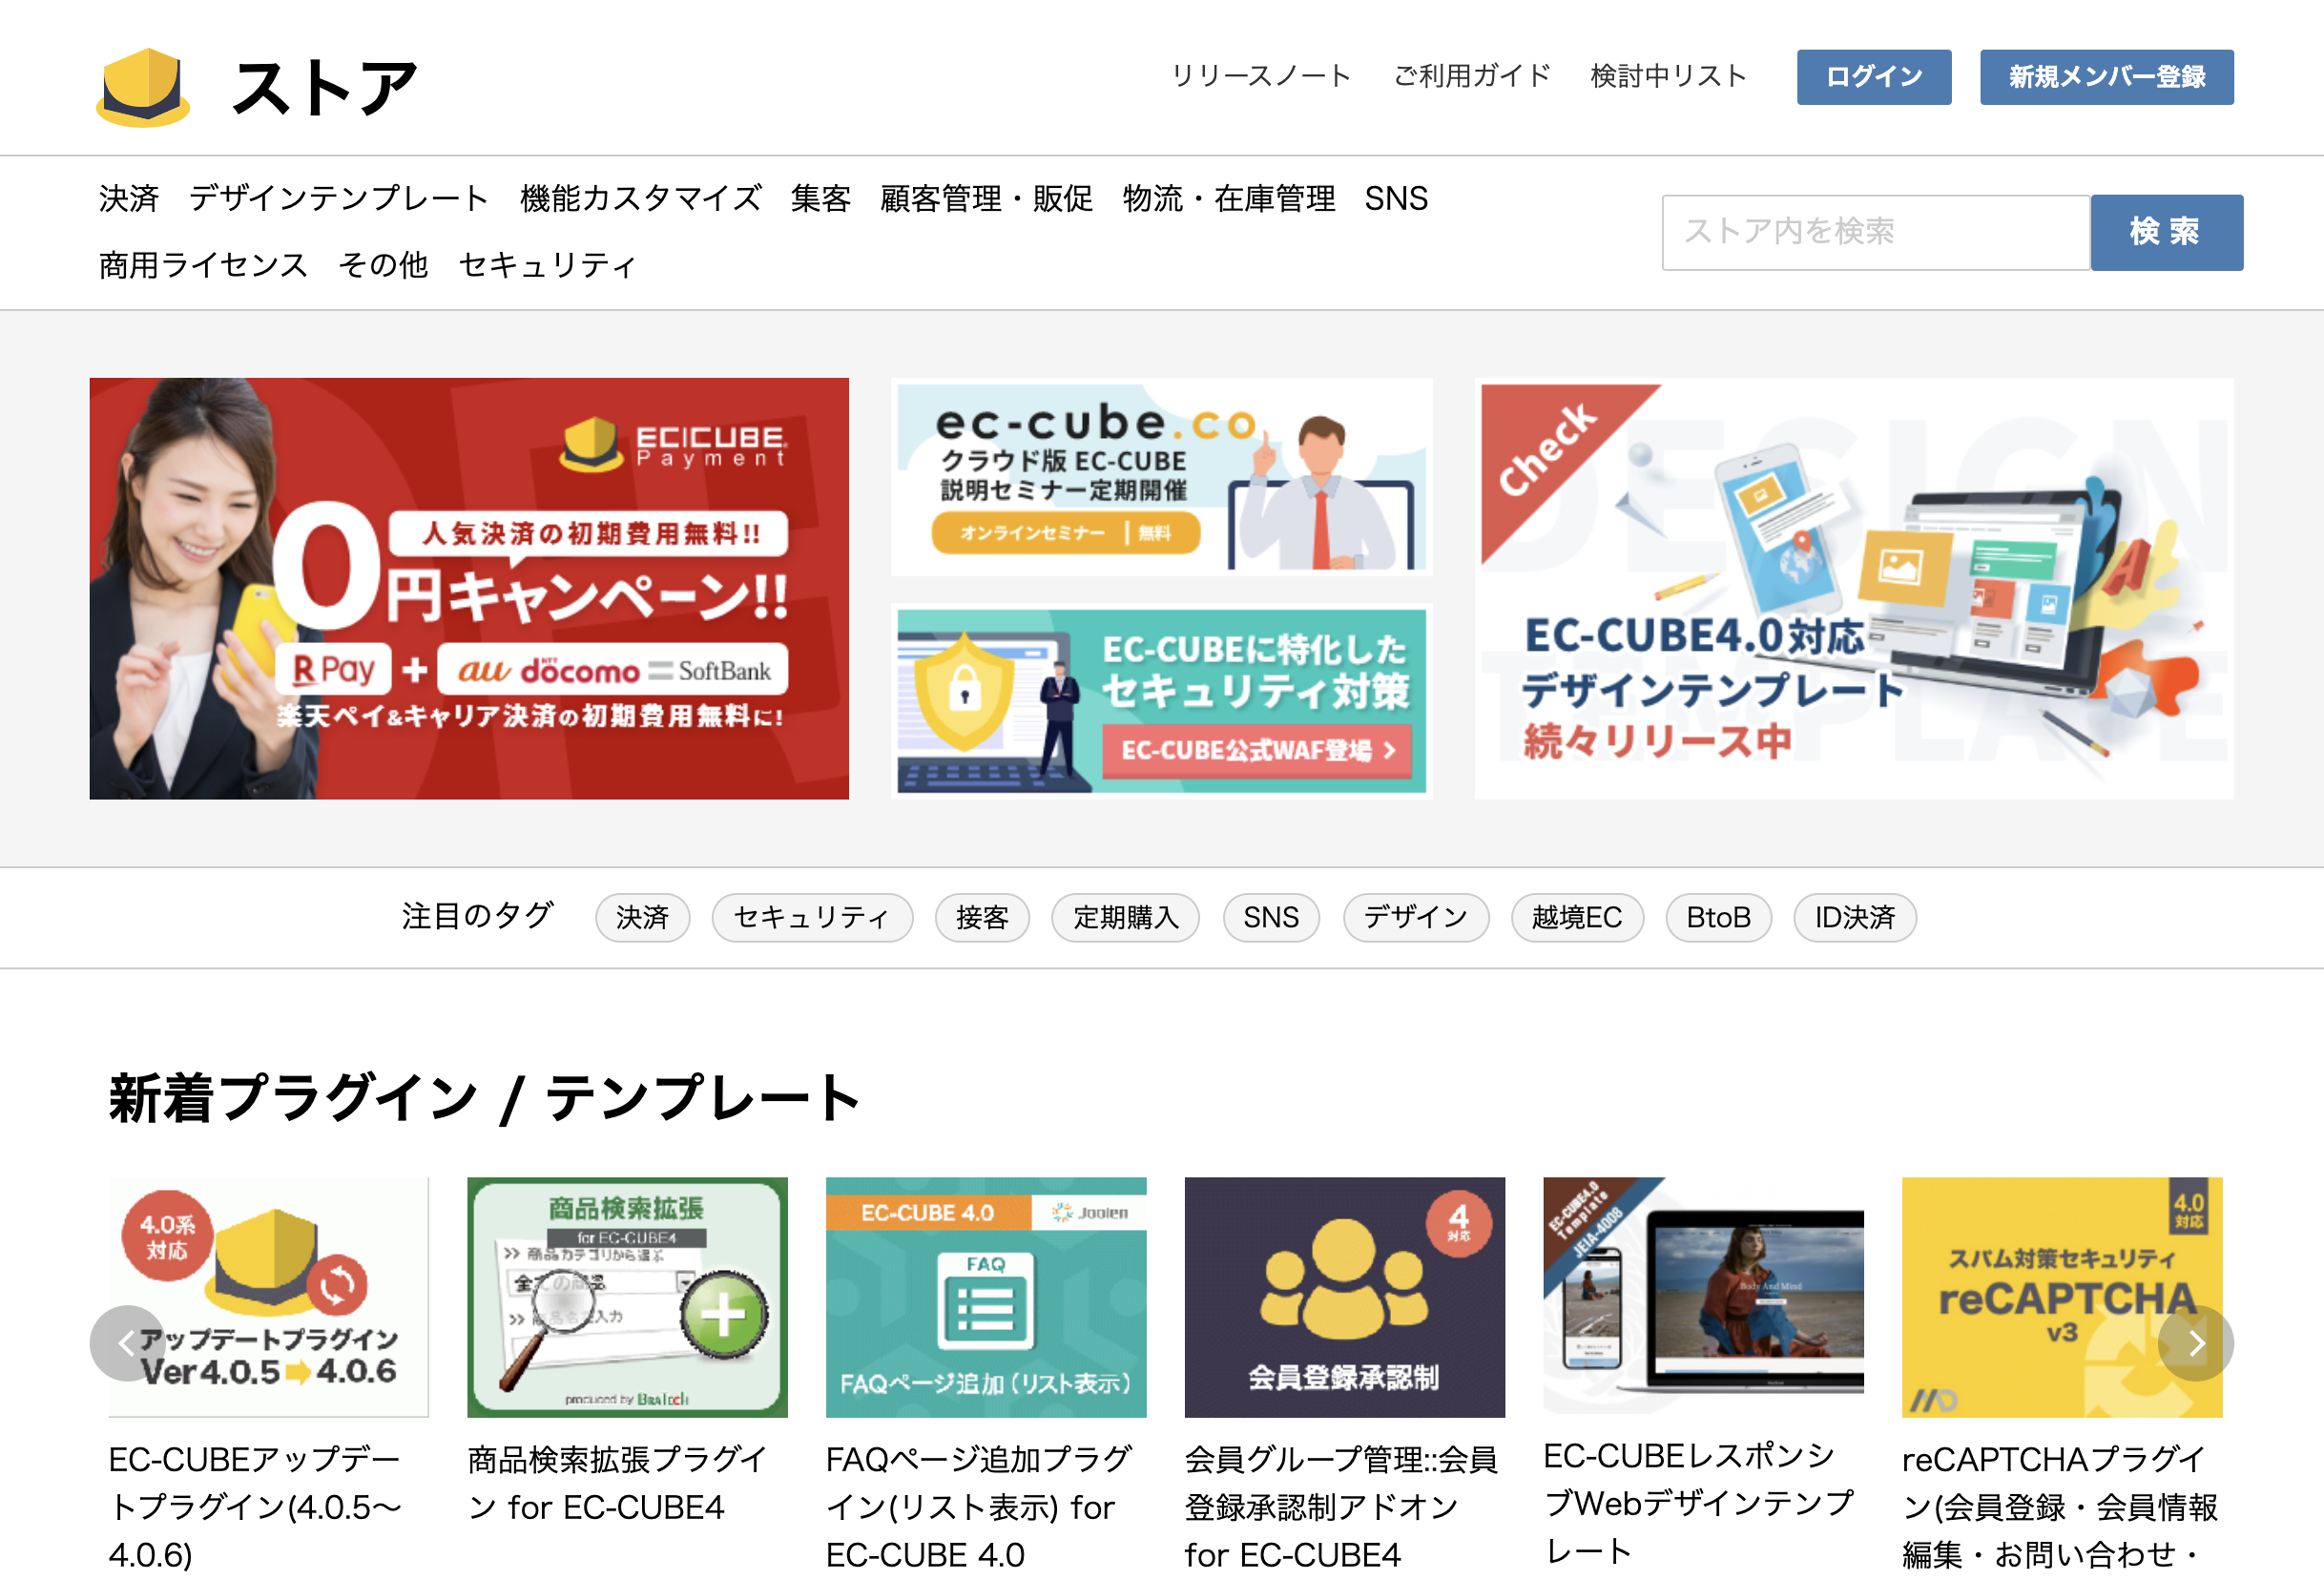Open the 商品検索拡張 plugin thumbnail
Image resolution: width=2324 pixels, height=1580 pixels.
627,1297
